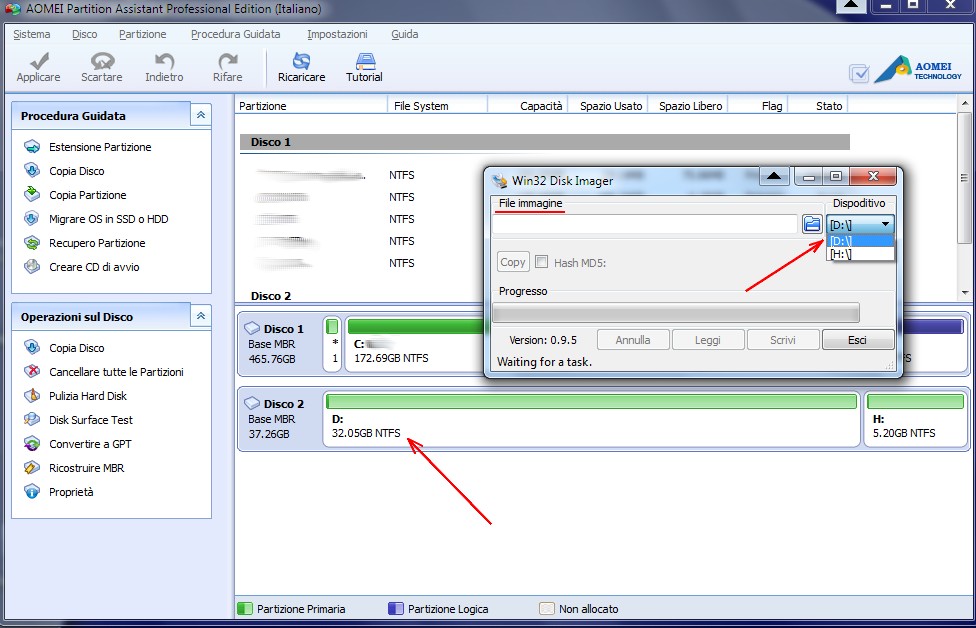Open the Tutorial toolbar icon
Viewport: 976px width, 628px height.
coord(364,62)
